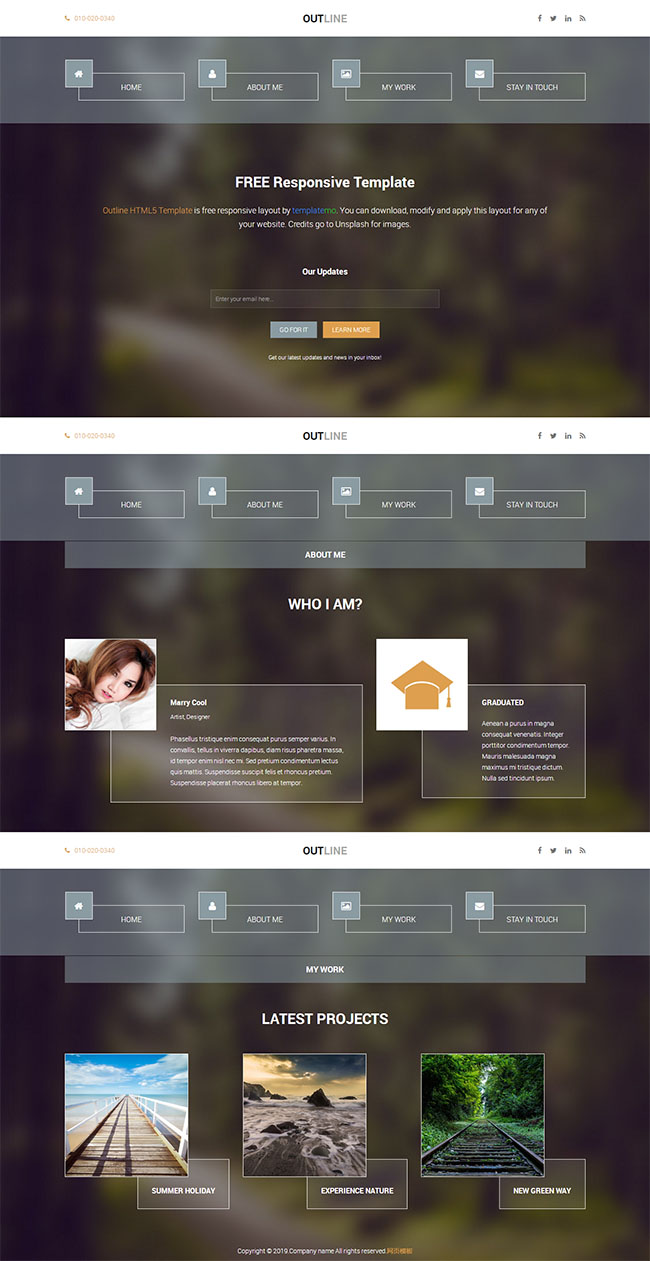
Task: Click the picture icon above the first MY WORK
Action: [x=346, y=74]
